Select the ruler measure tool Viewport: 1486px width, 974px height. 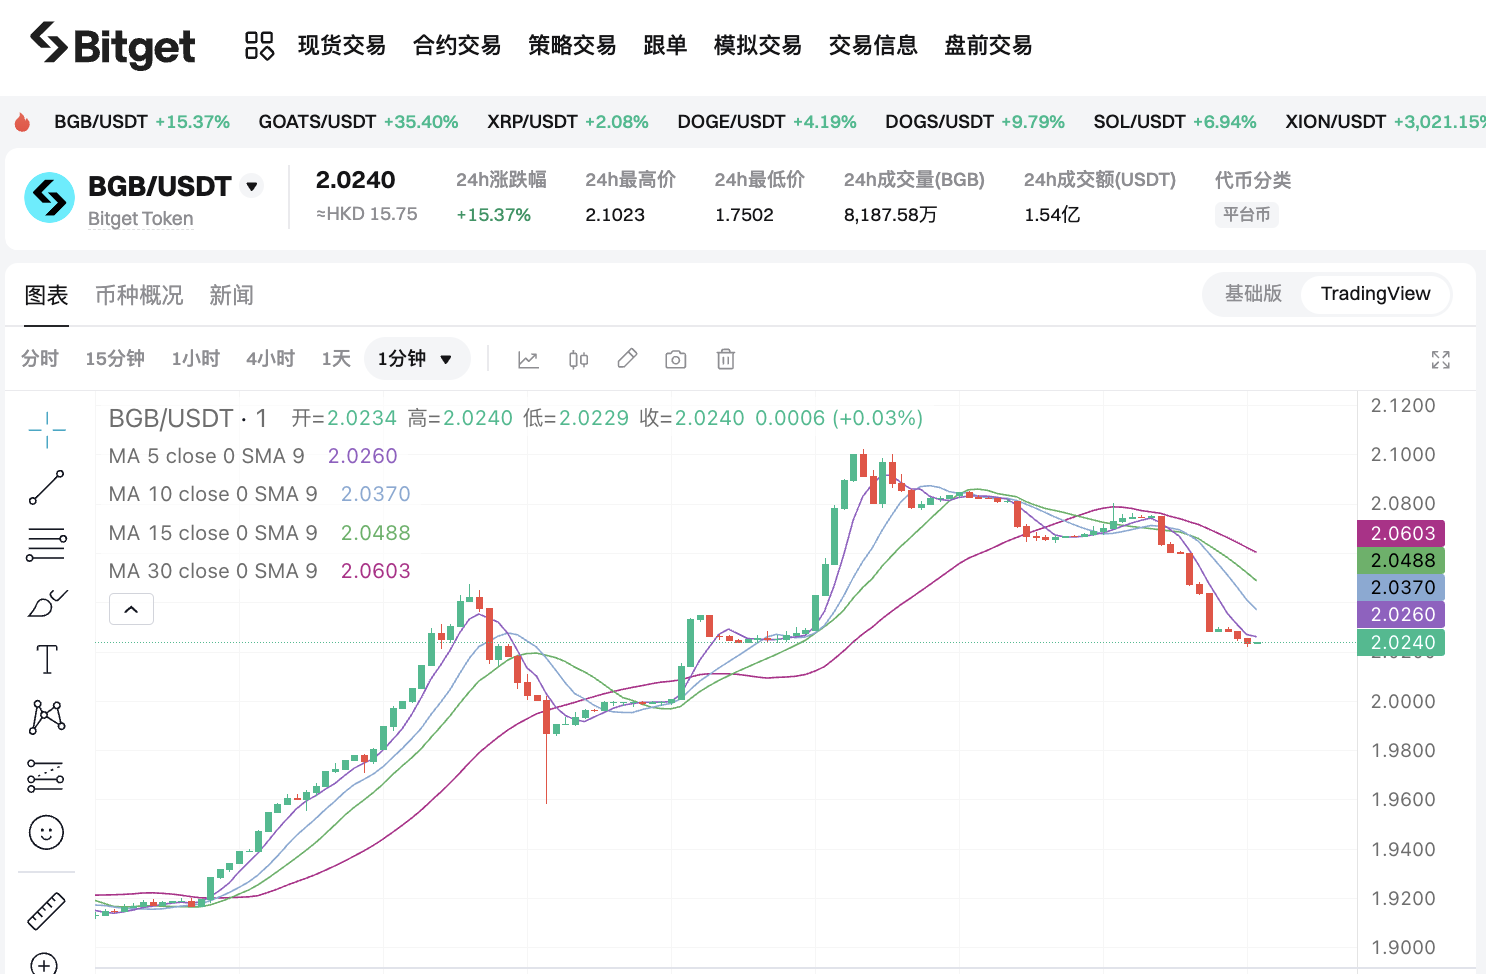(47, 911)
